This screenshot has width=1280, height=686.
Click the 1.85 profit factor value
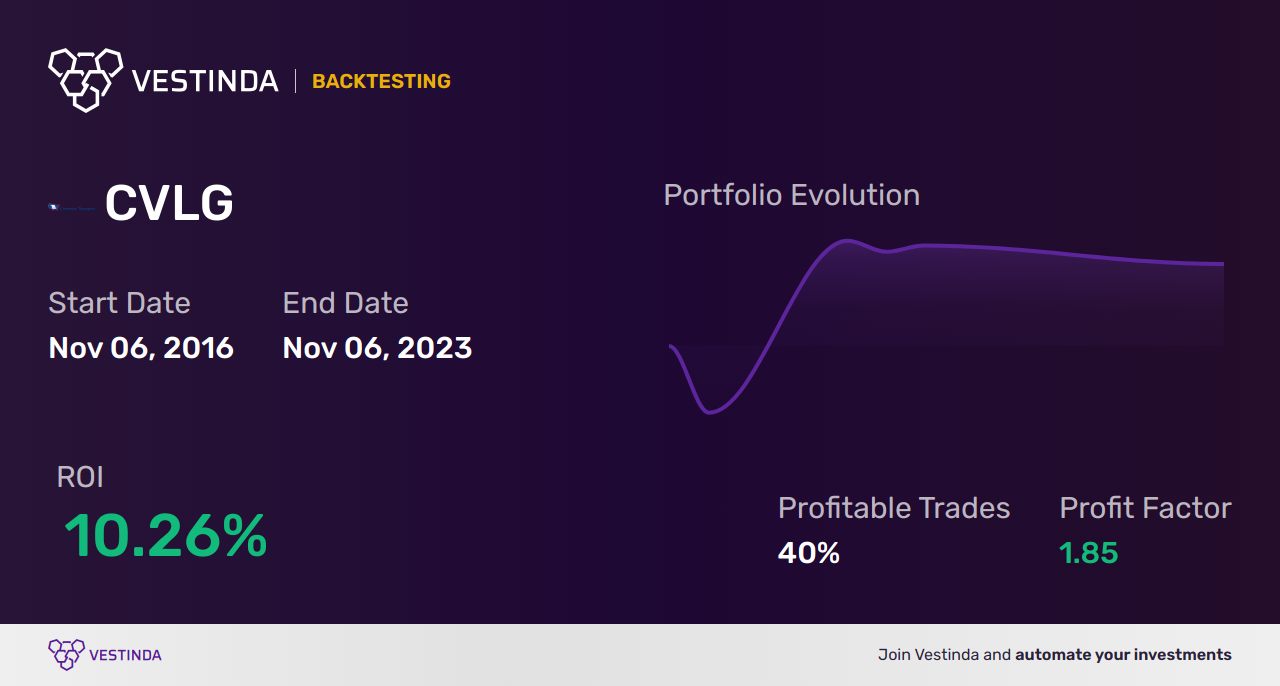point(1088,553)
